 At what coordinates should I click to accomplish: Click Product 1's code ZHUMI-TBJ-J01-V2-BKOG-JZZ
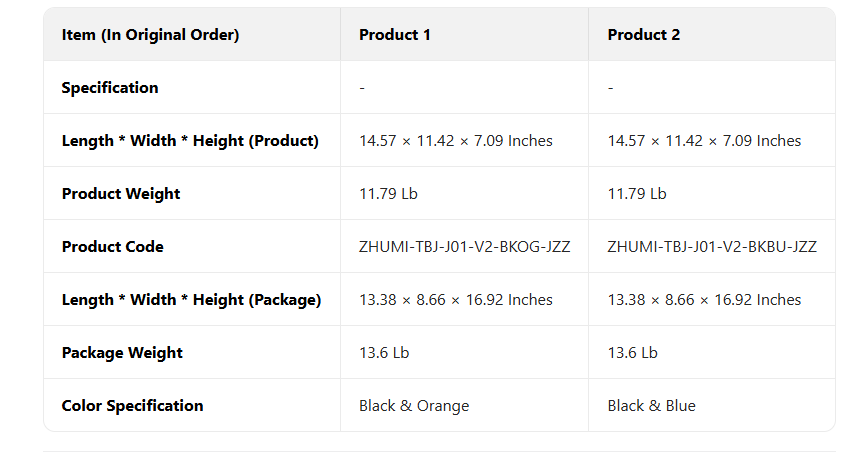pyautogui.click(x=465, y=247)
